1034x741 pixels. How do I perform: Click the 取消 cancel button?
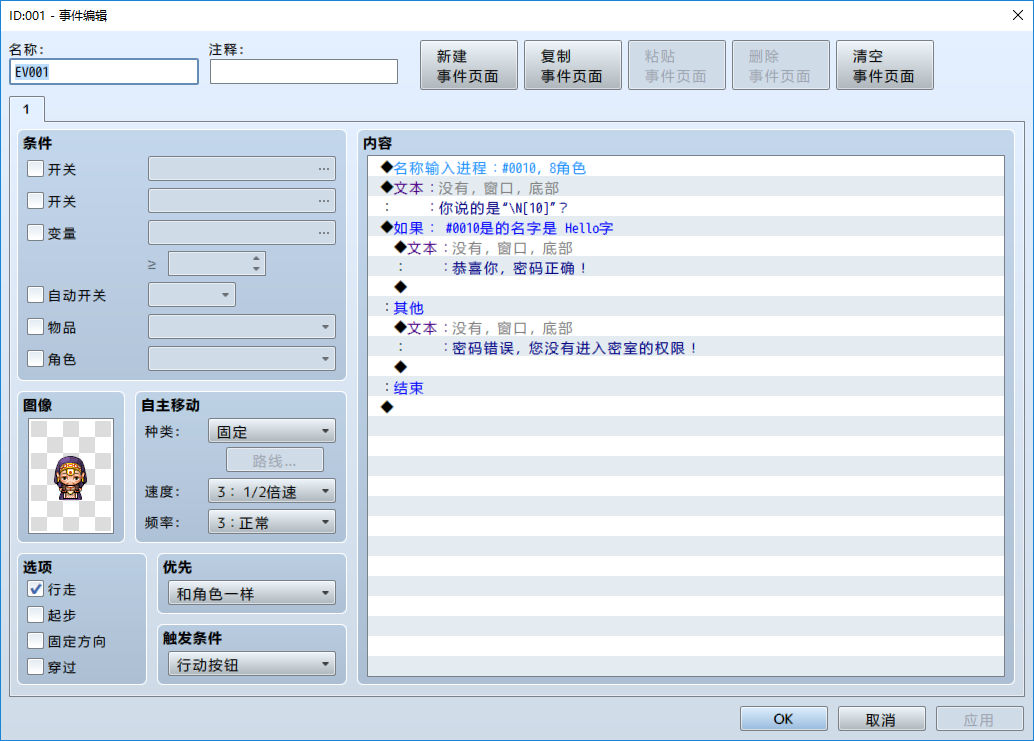click(882, 719)
